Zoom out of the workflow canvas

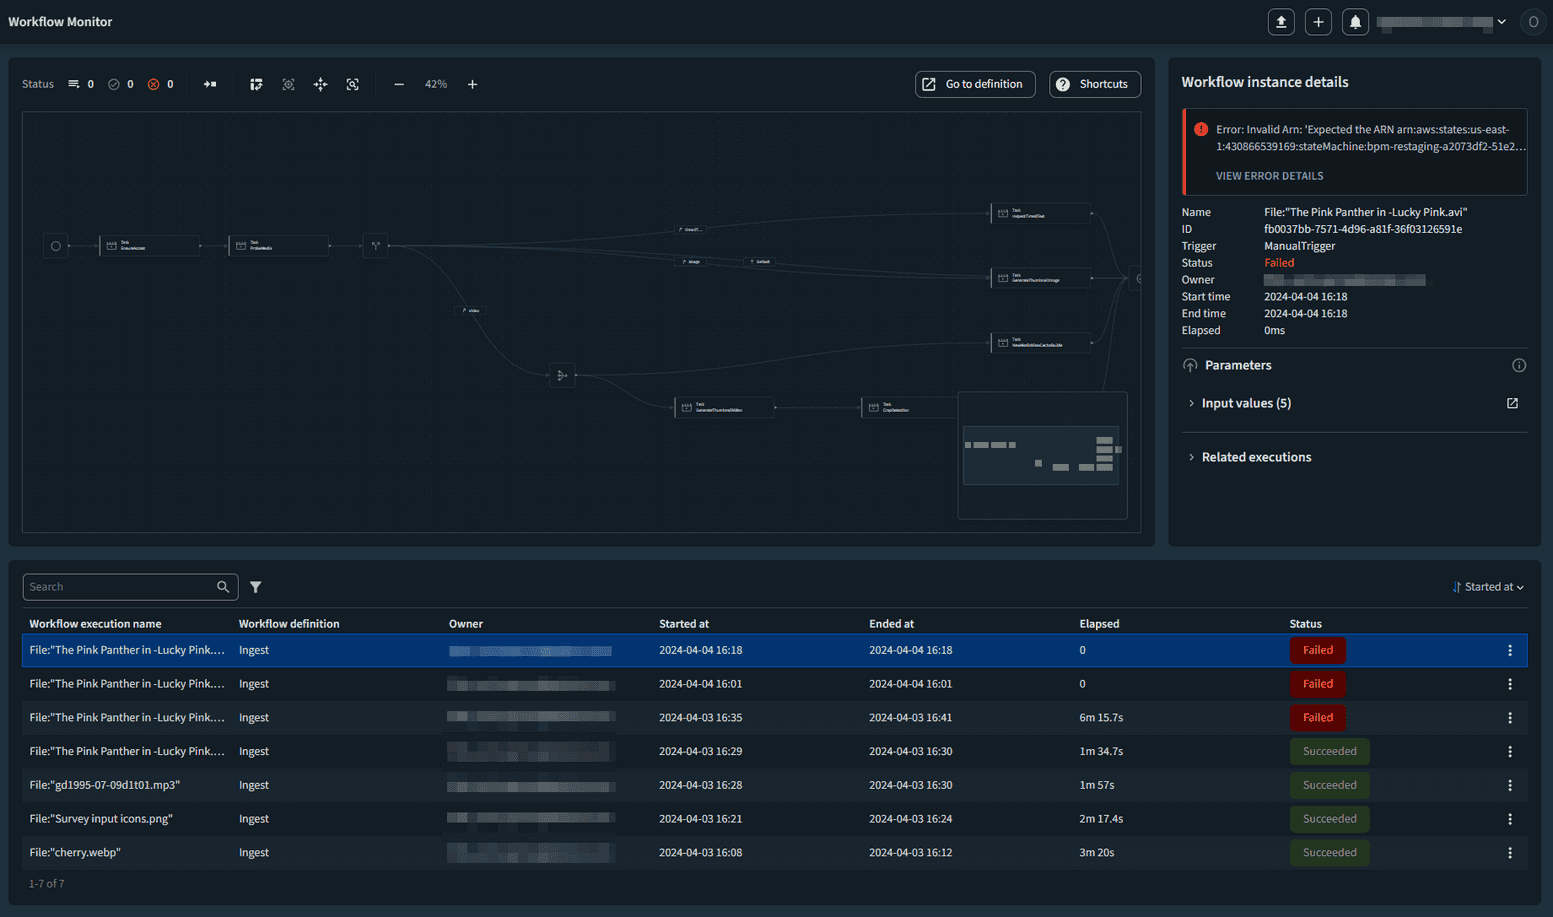tap(399, 84)
